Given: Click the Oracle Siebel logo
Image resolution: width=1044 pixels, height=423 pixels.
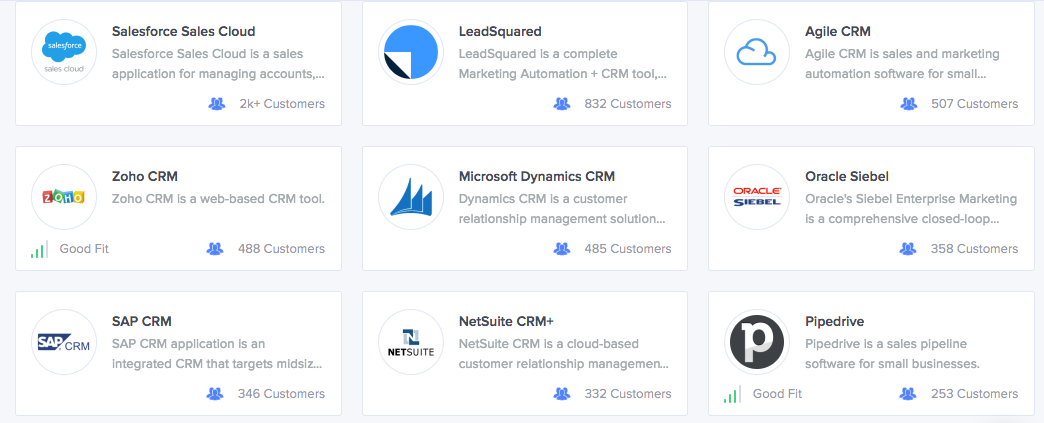Looking at the screenshot, I should [756, 197].
